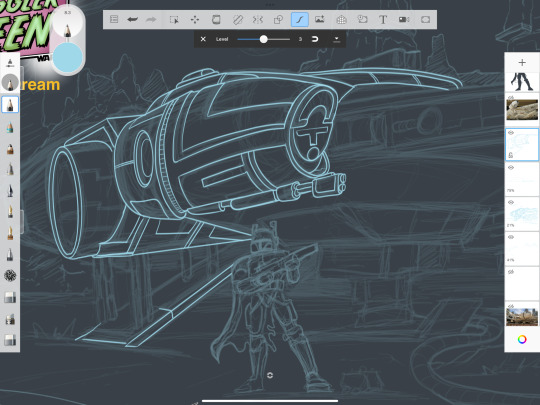Redo the undone stroke
This screenshot has height=405, width=540.
151,20
